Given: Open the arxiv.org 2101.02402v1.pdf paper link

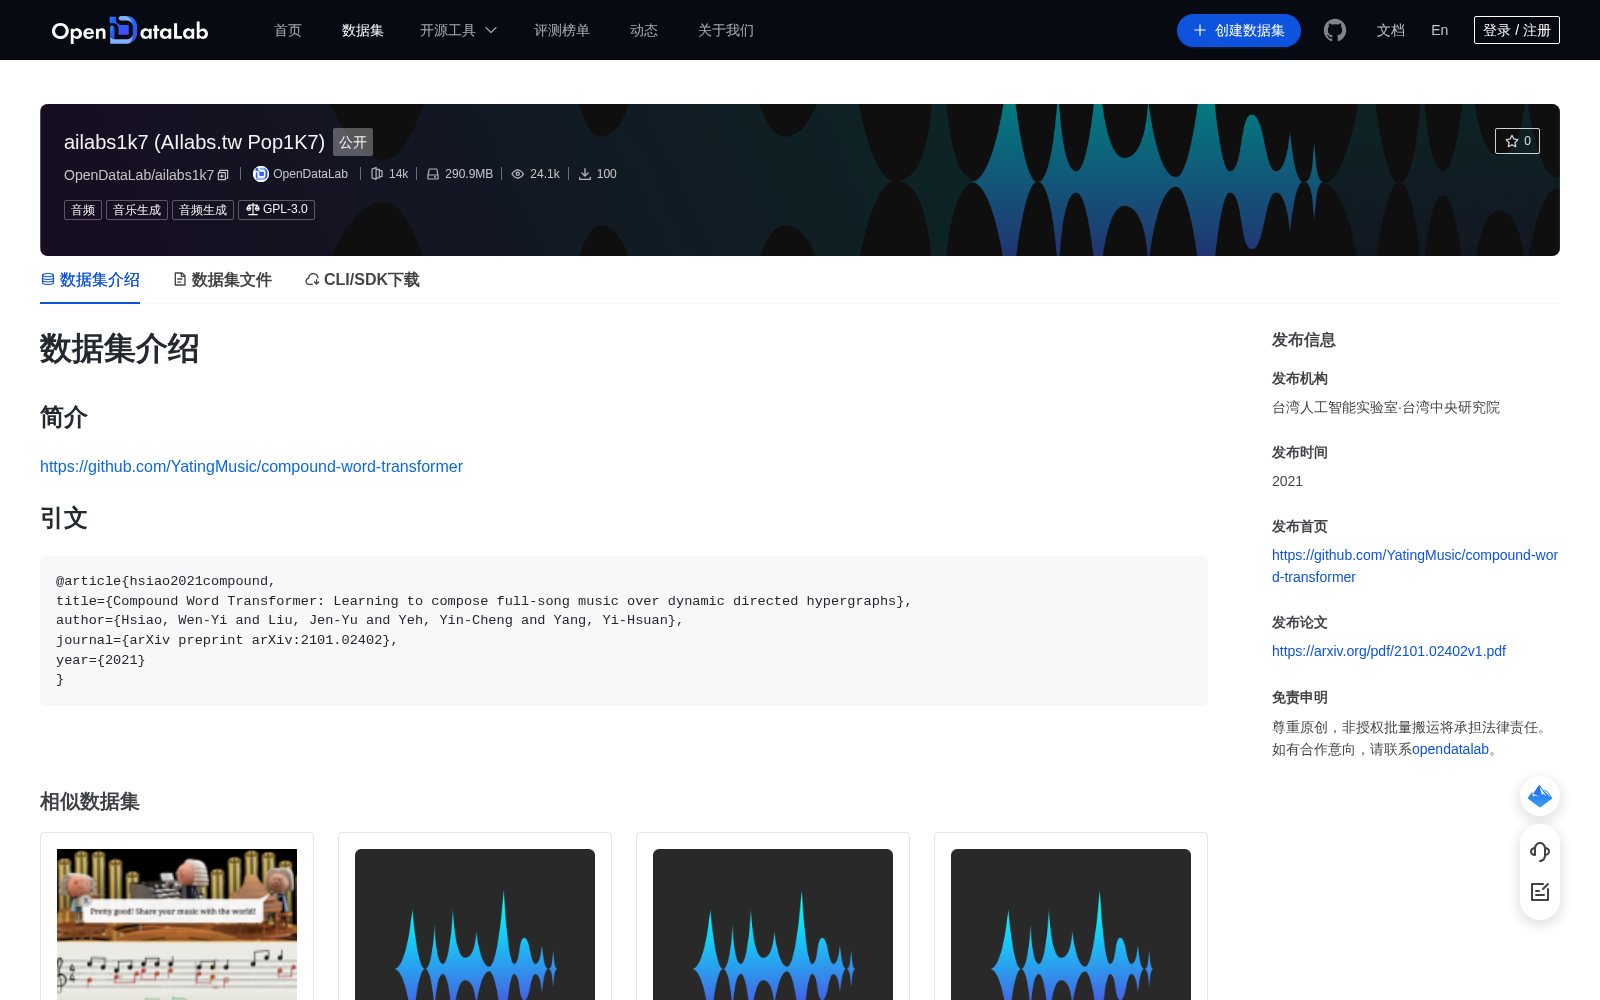Looking at the screenshot, I should tap(1388, 651).
